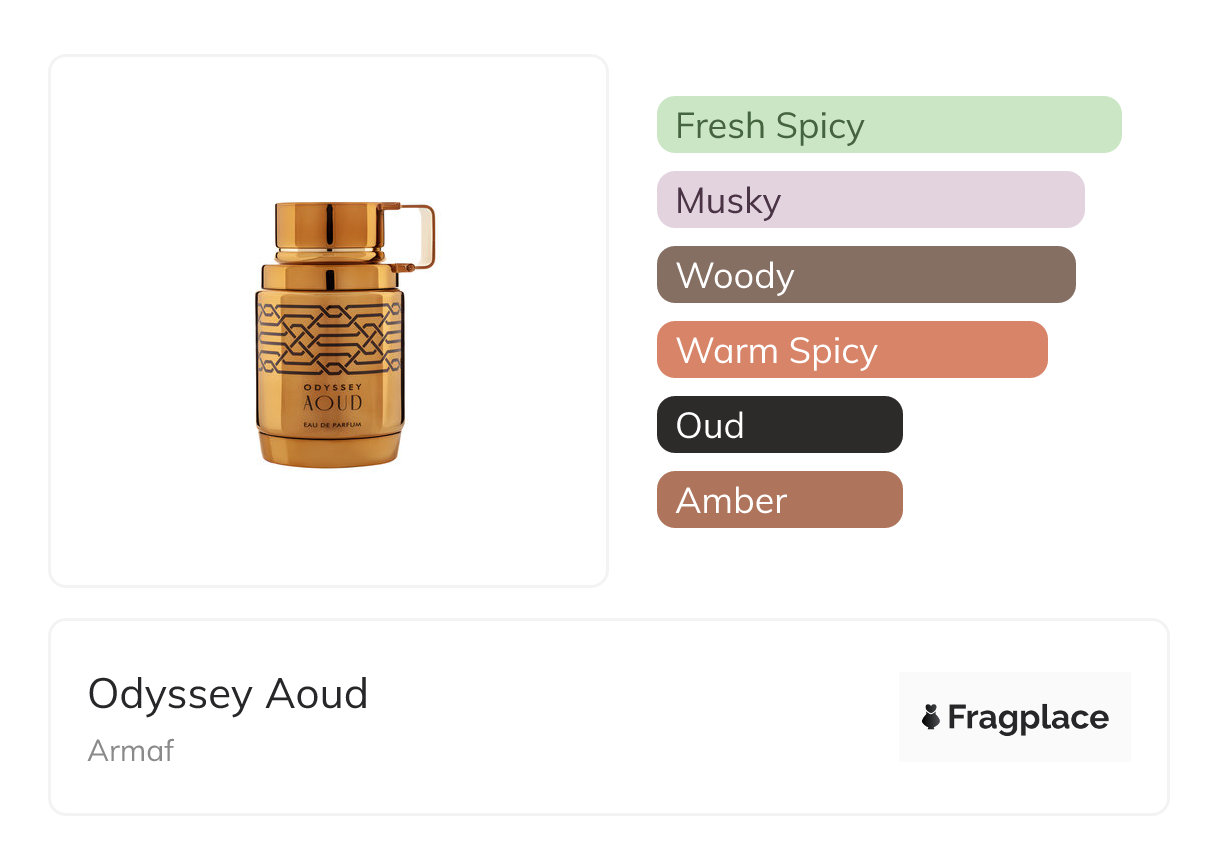Select the Musky accord bar
The width and height of the screenshot is (1218, 864).
[870, 200]
